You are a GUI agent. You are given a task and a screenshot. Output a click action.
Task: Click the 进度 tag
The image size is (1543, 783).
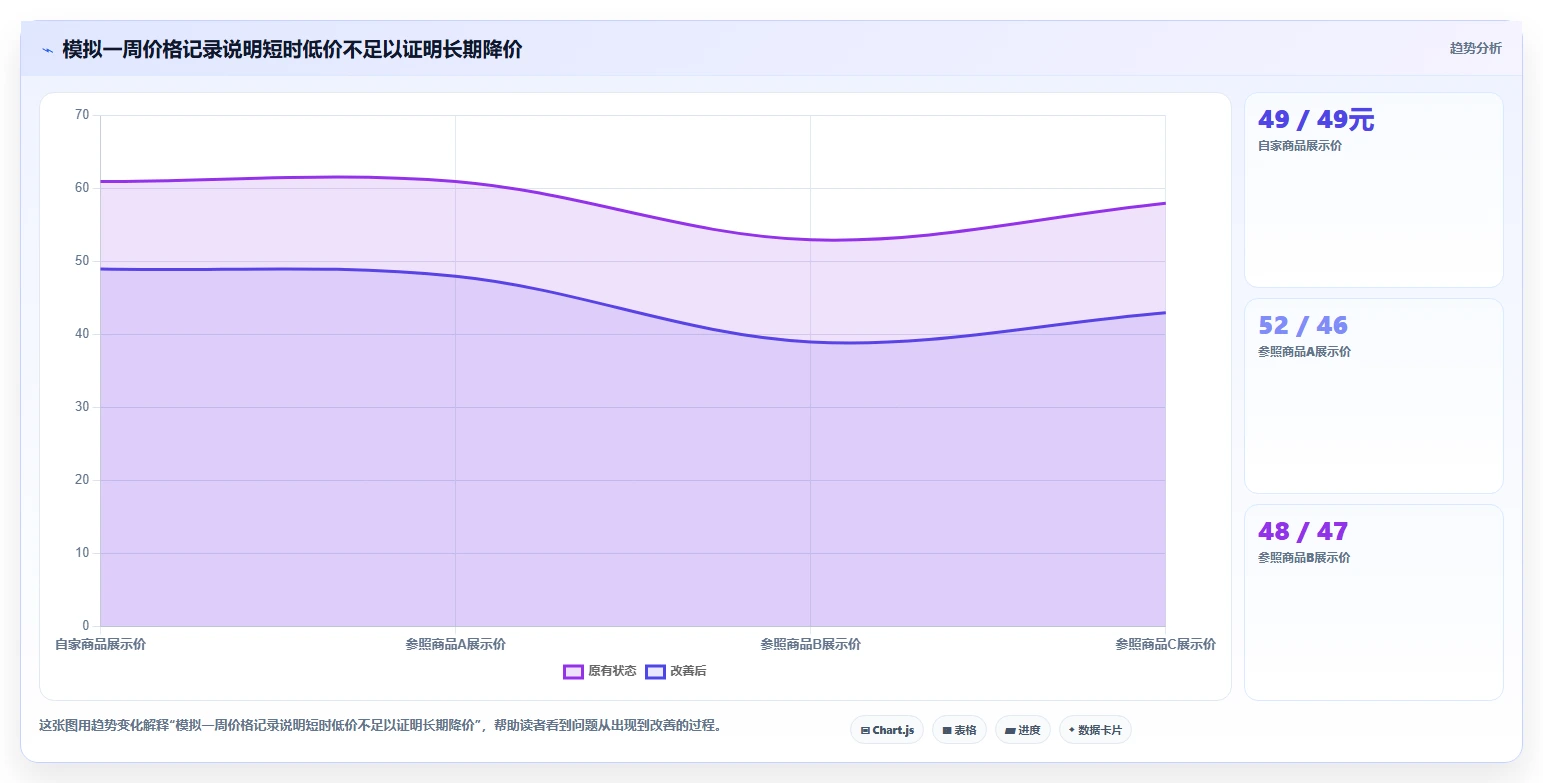[x=1022, y=730]
